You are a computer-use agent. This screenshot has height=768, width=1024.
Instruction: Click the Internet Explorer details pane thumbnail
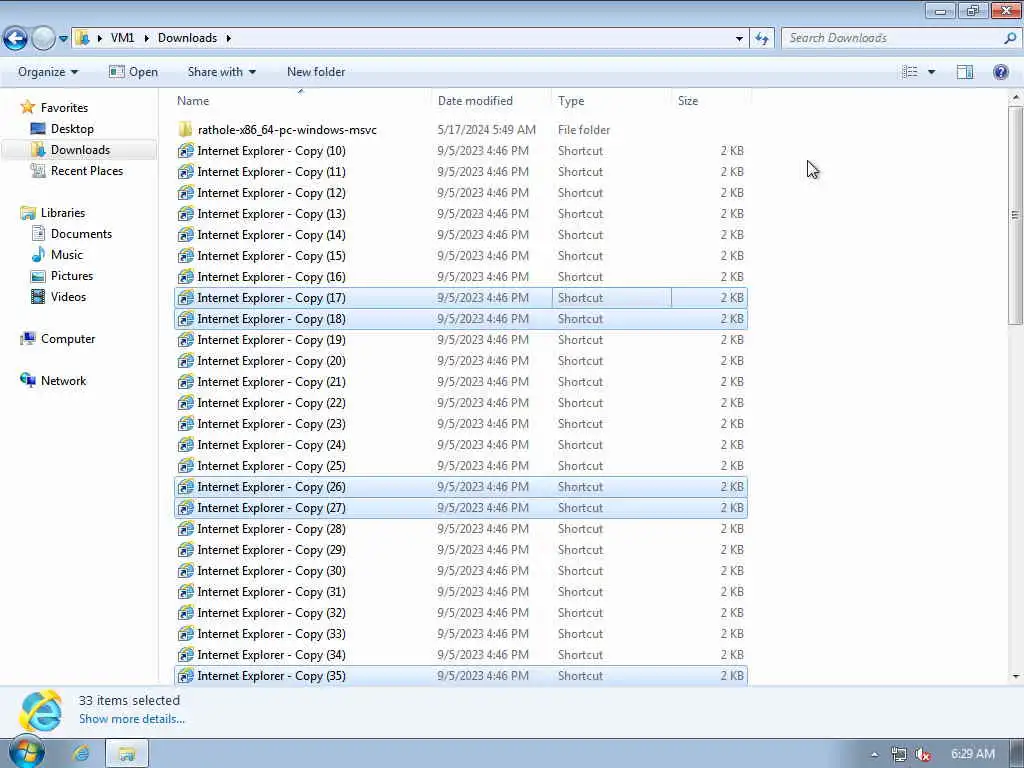[x=40, y=710]
